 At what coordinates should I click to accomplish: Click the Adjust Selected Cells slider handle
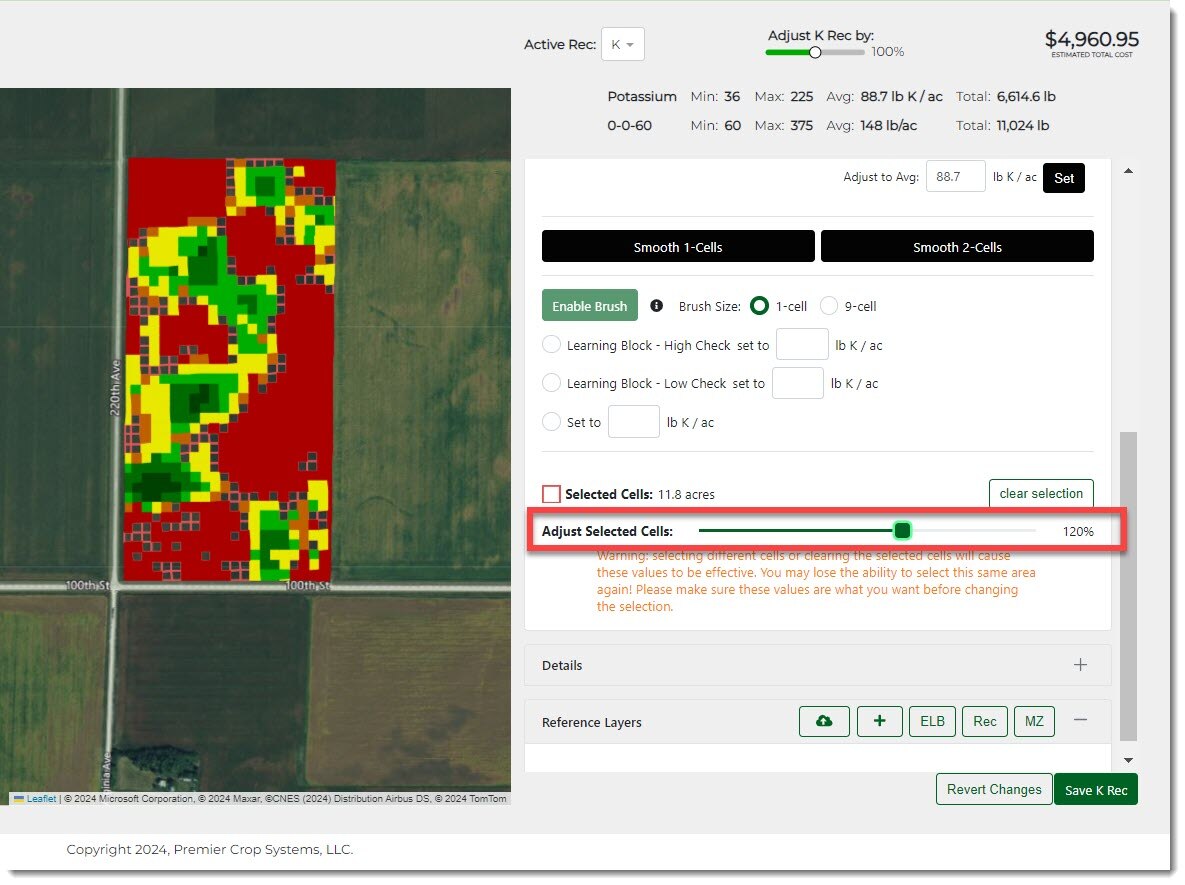point(902,530)
